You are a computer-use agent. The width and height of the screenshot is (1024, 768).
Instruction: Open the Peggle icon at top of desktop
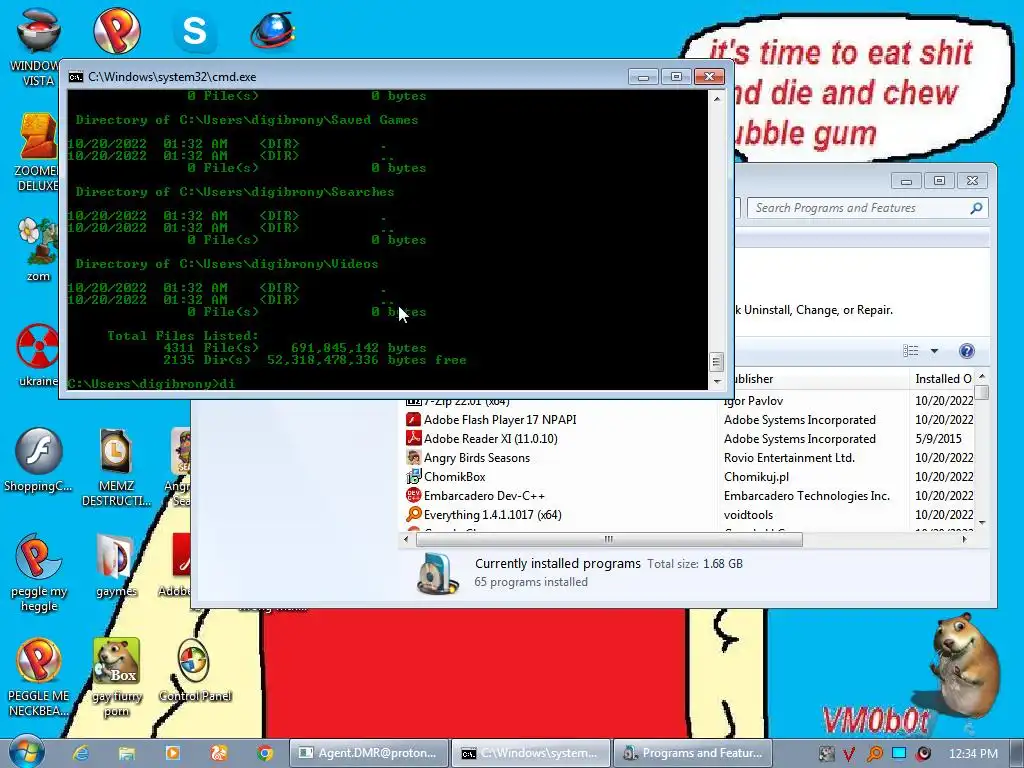point(116,30)
